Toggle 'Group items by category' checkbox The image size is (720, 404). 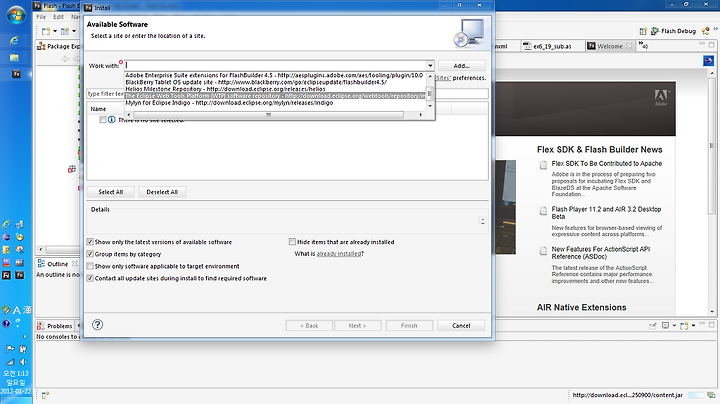coord(90,254)
